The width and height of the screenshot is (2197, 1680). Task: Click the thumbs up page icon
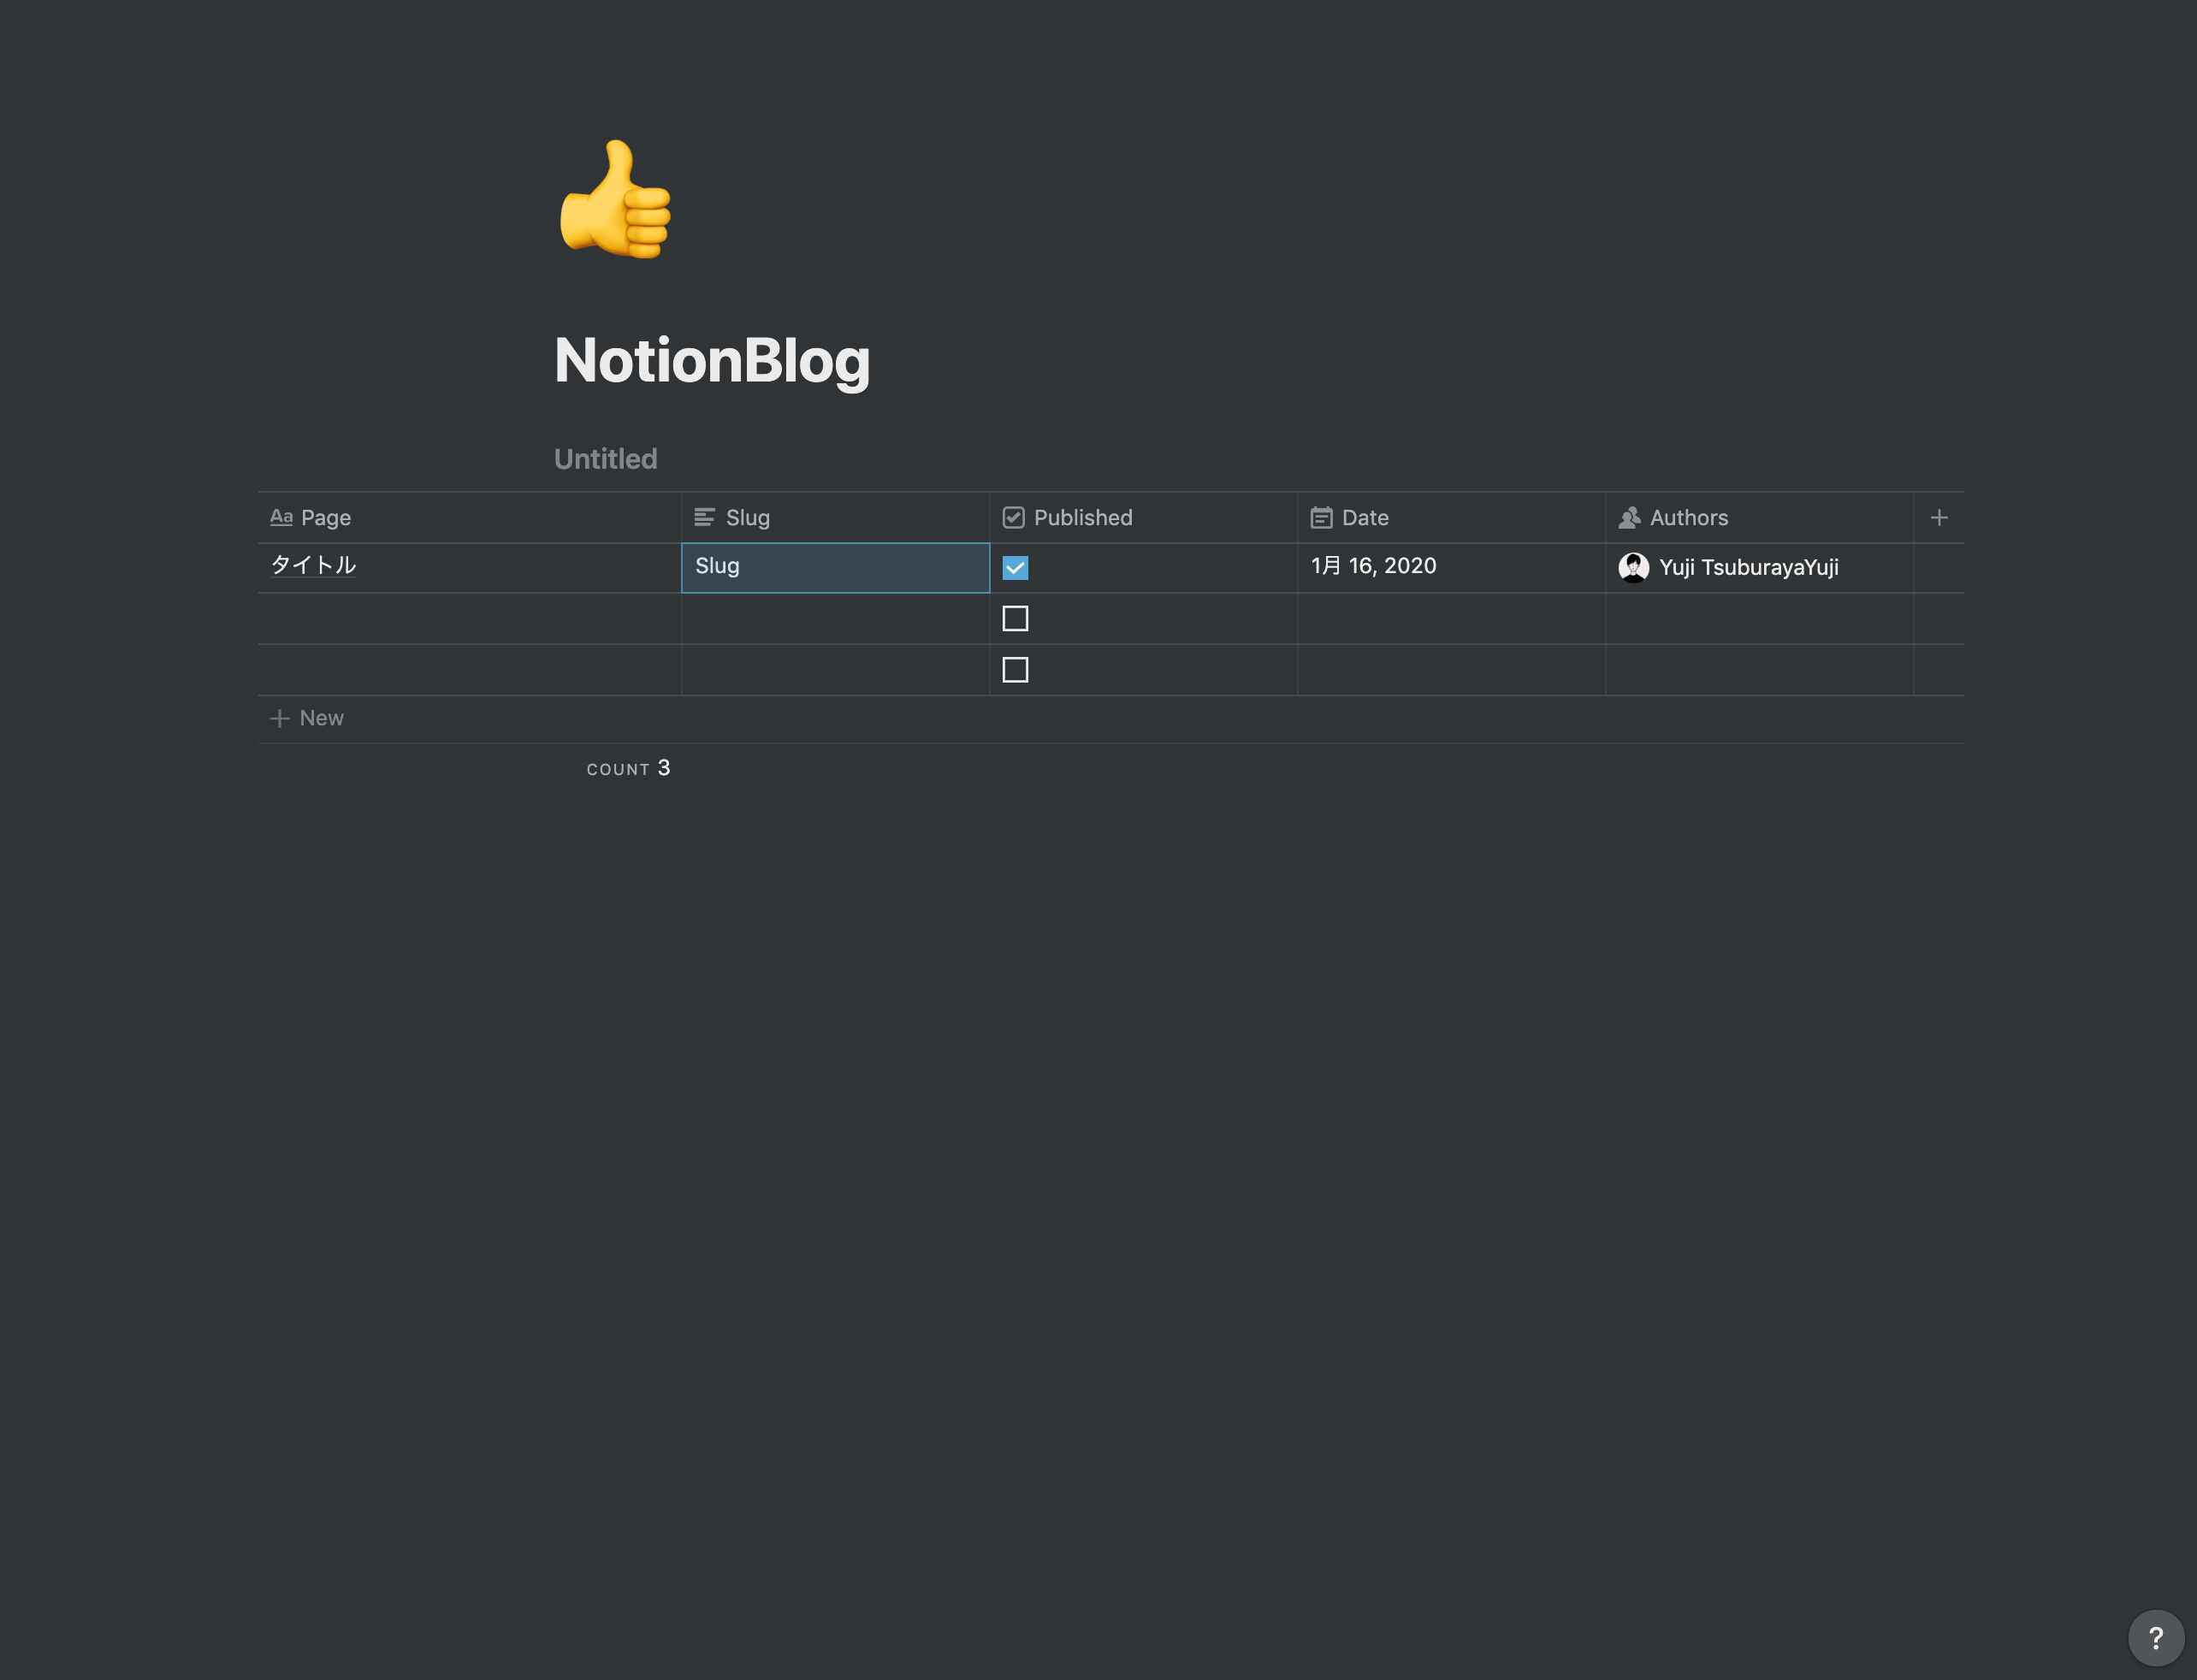[x=615, y=199]
